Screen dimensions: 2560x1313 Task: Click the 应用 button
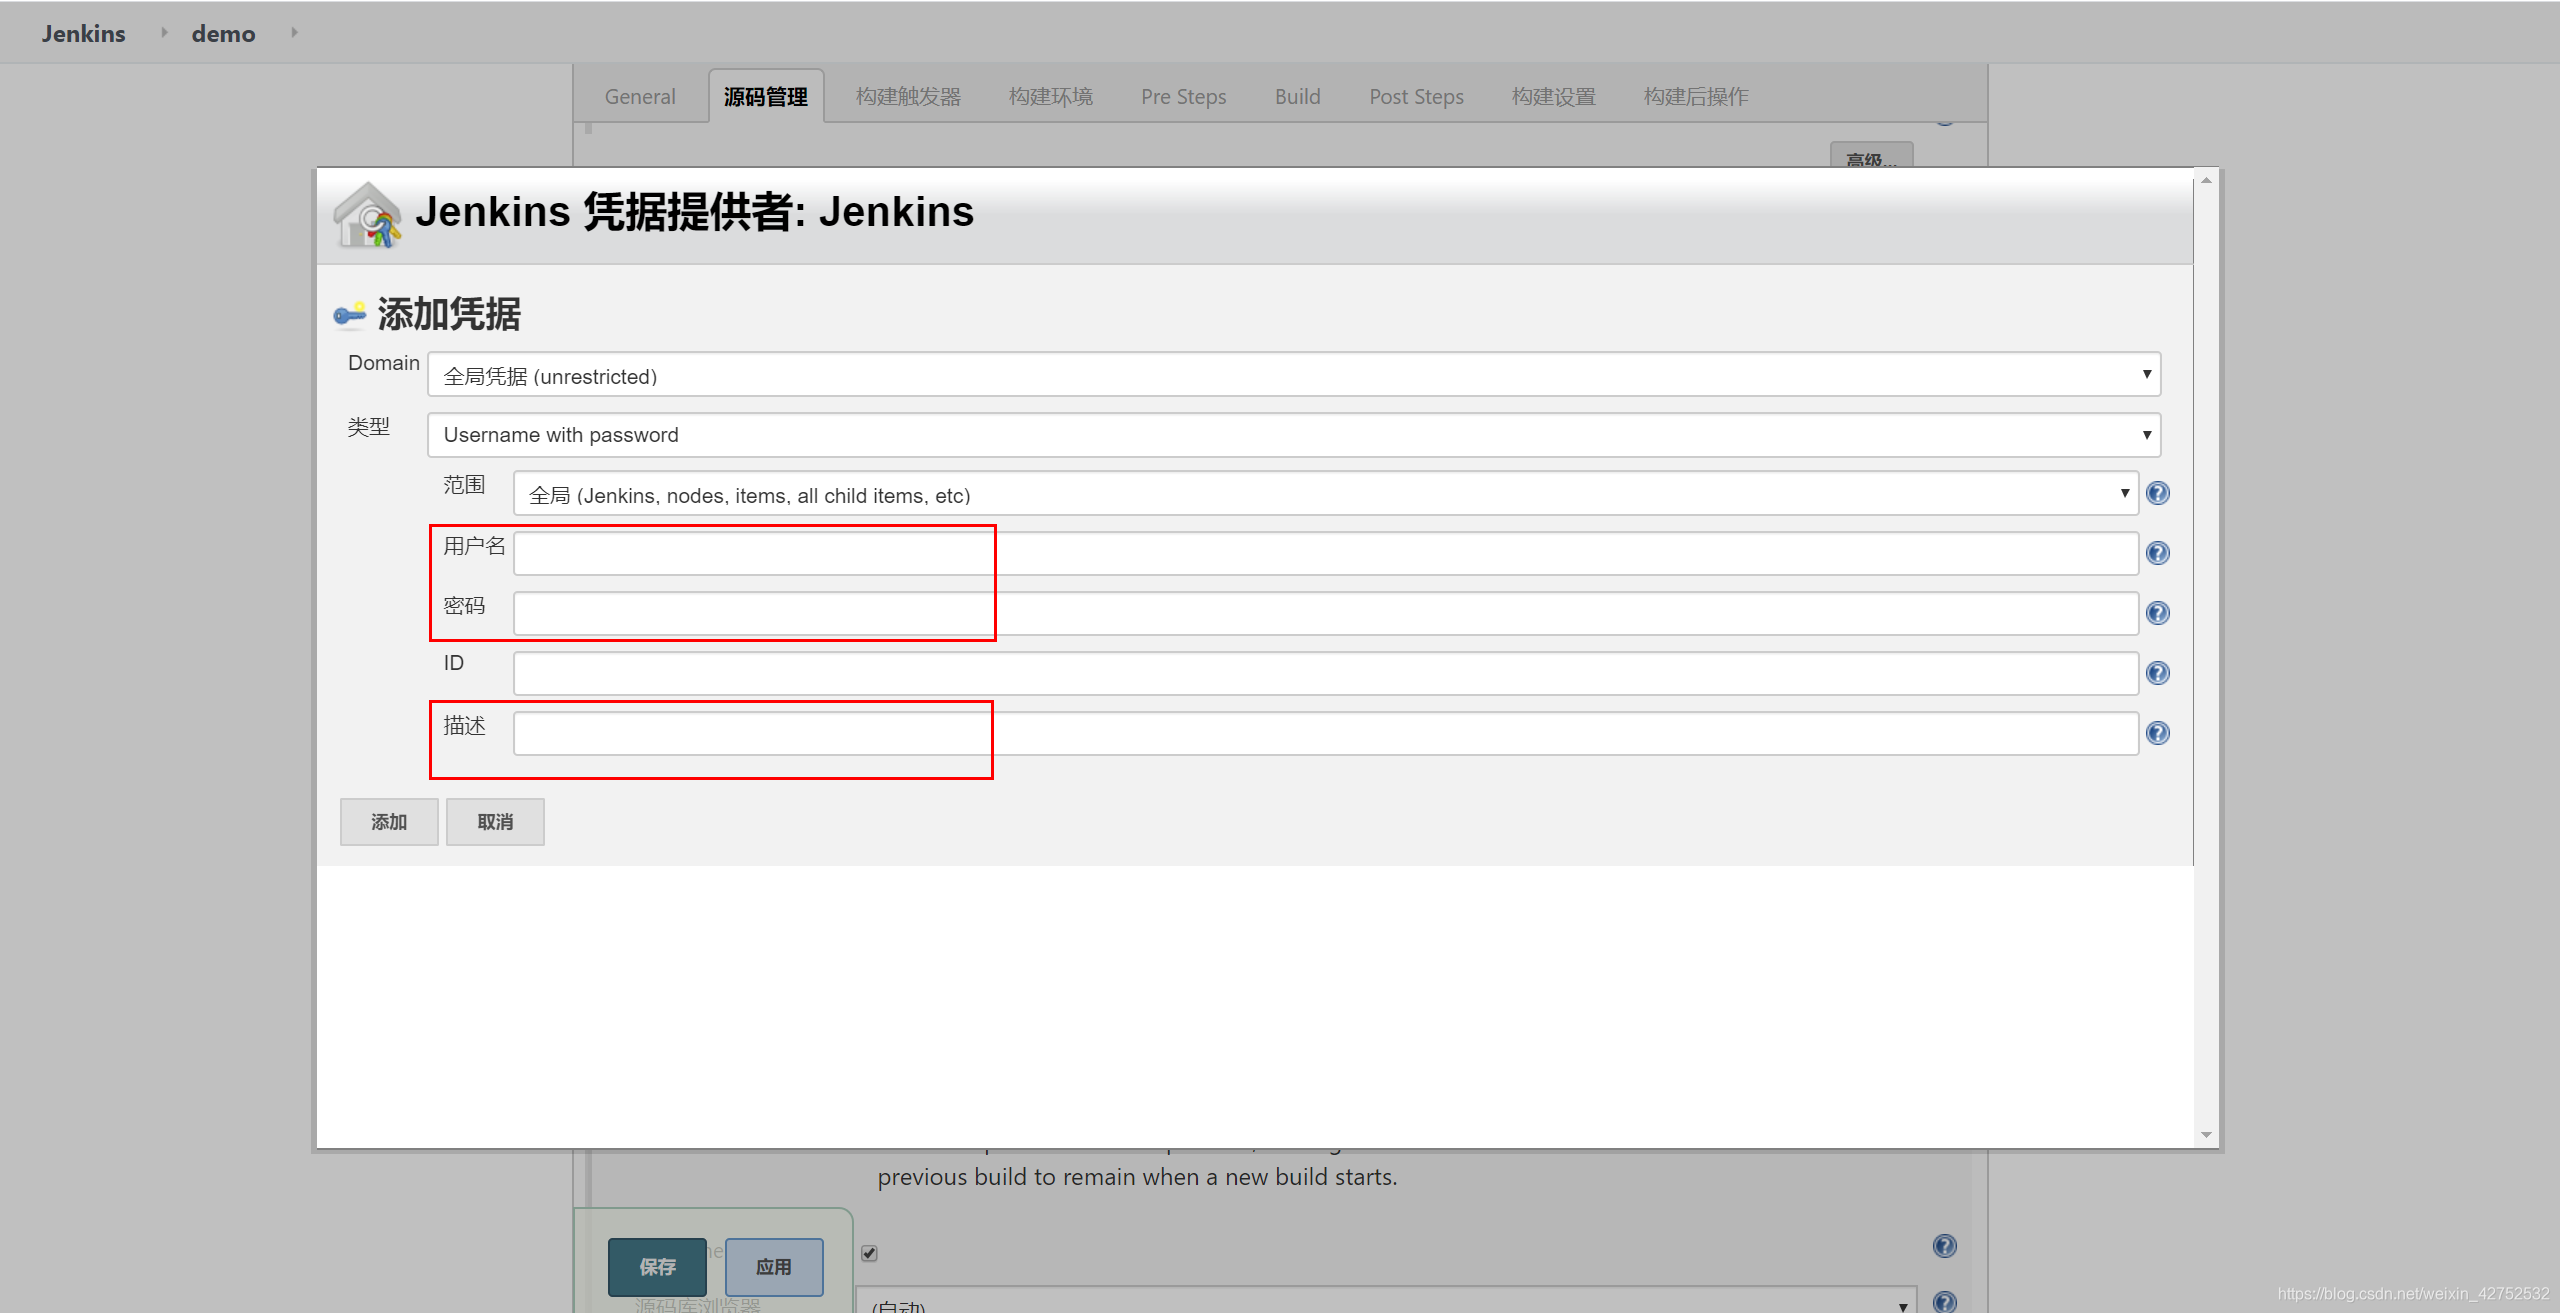(774, 1267)
